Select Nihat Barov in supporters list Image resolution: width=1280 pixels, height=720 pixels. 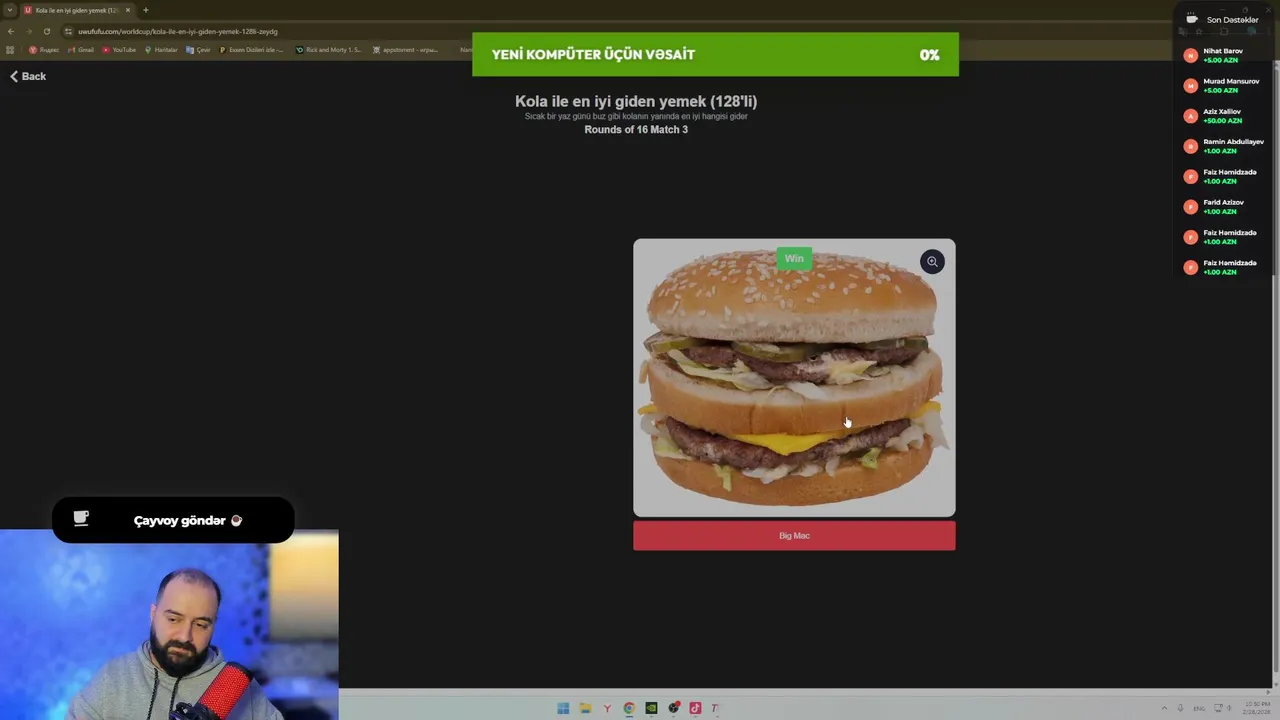click(x=1223, y=56)
